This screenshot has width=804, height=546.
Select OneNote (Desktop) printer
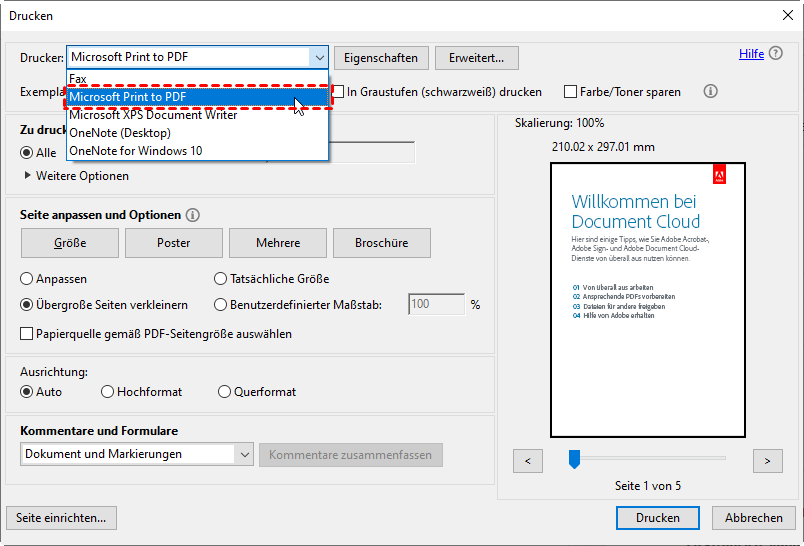(x=197, y=133)
